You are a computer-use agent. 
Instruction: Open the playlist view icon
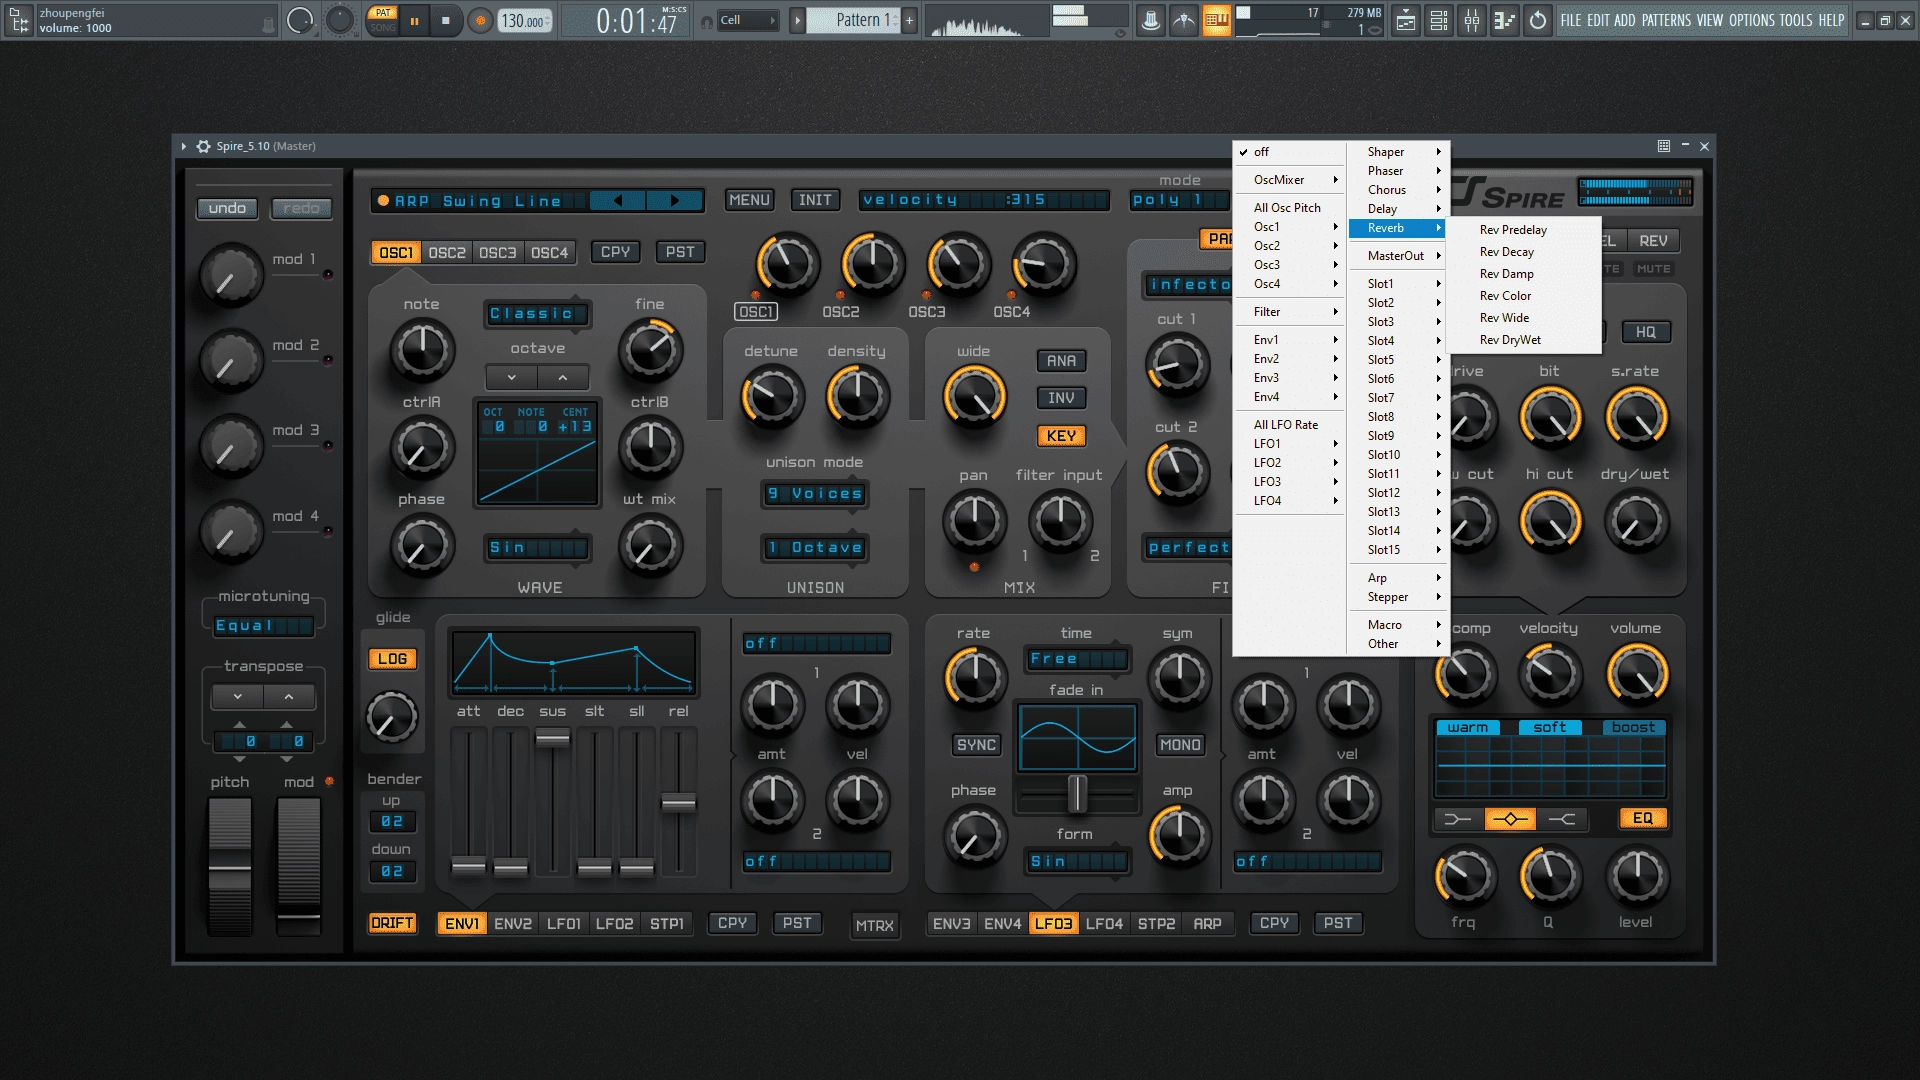coord(1406,20)
